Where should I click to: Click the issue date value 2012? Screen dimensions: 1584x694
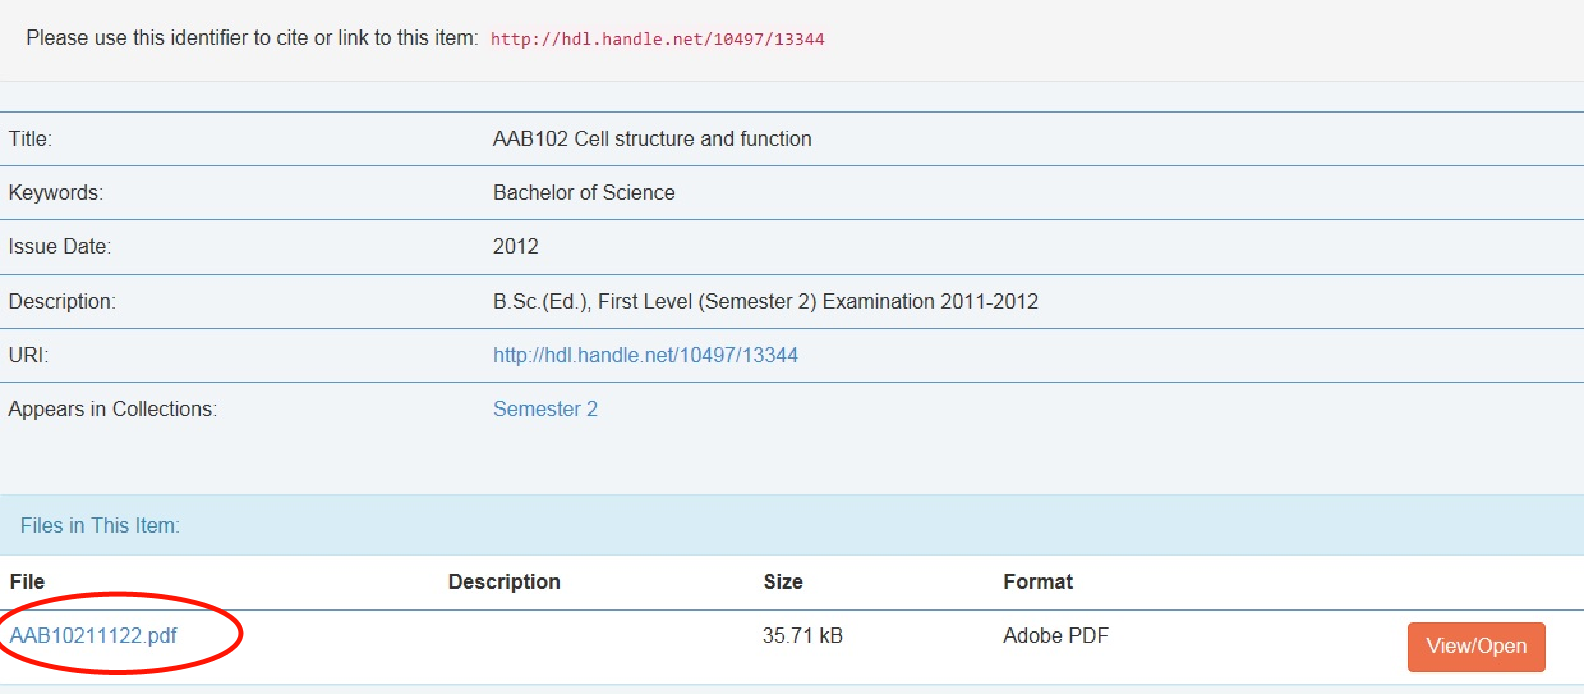(x=515, y=247)
